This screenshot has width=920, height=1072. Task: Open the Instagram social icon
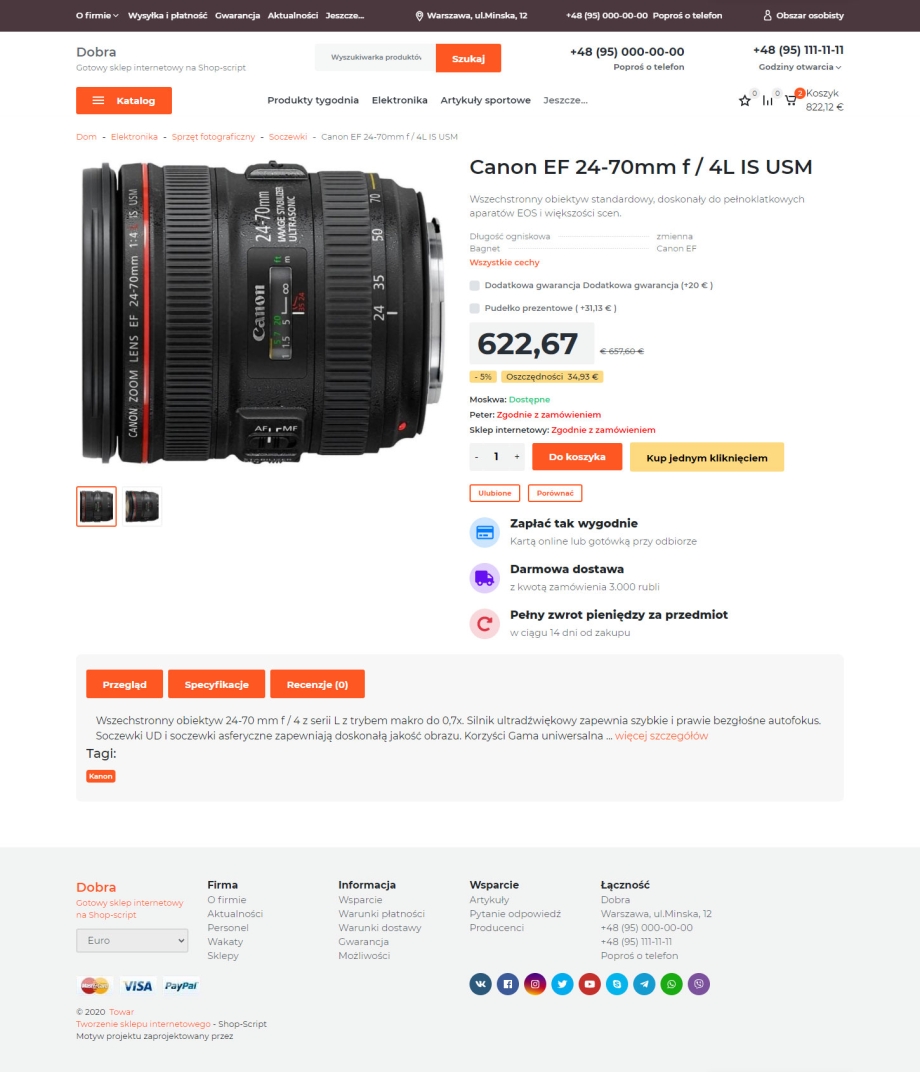tap(535, 984)
